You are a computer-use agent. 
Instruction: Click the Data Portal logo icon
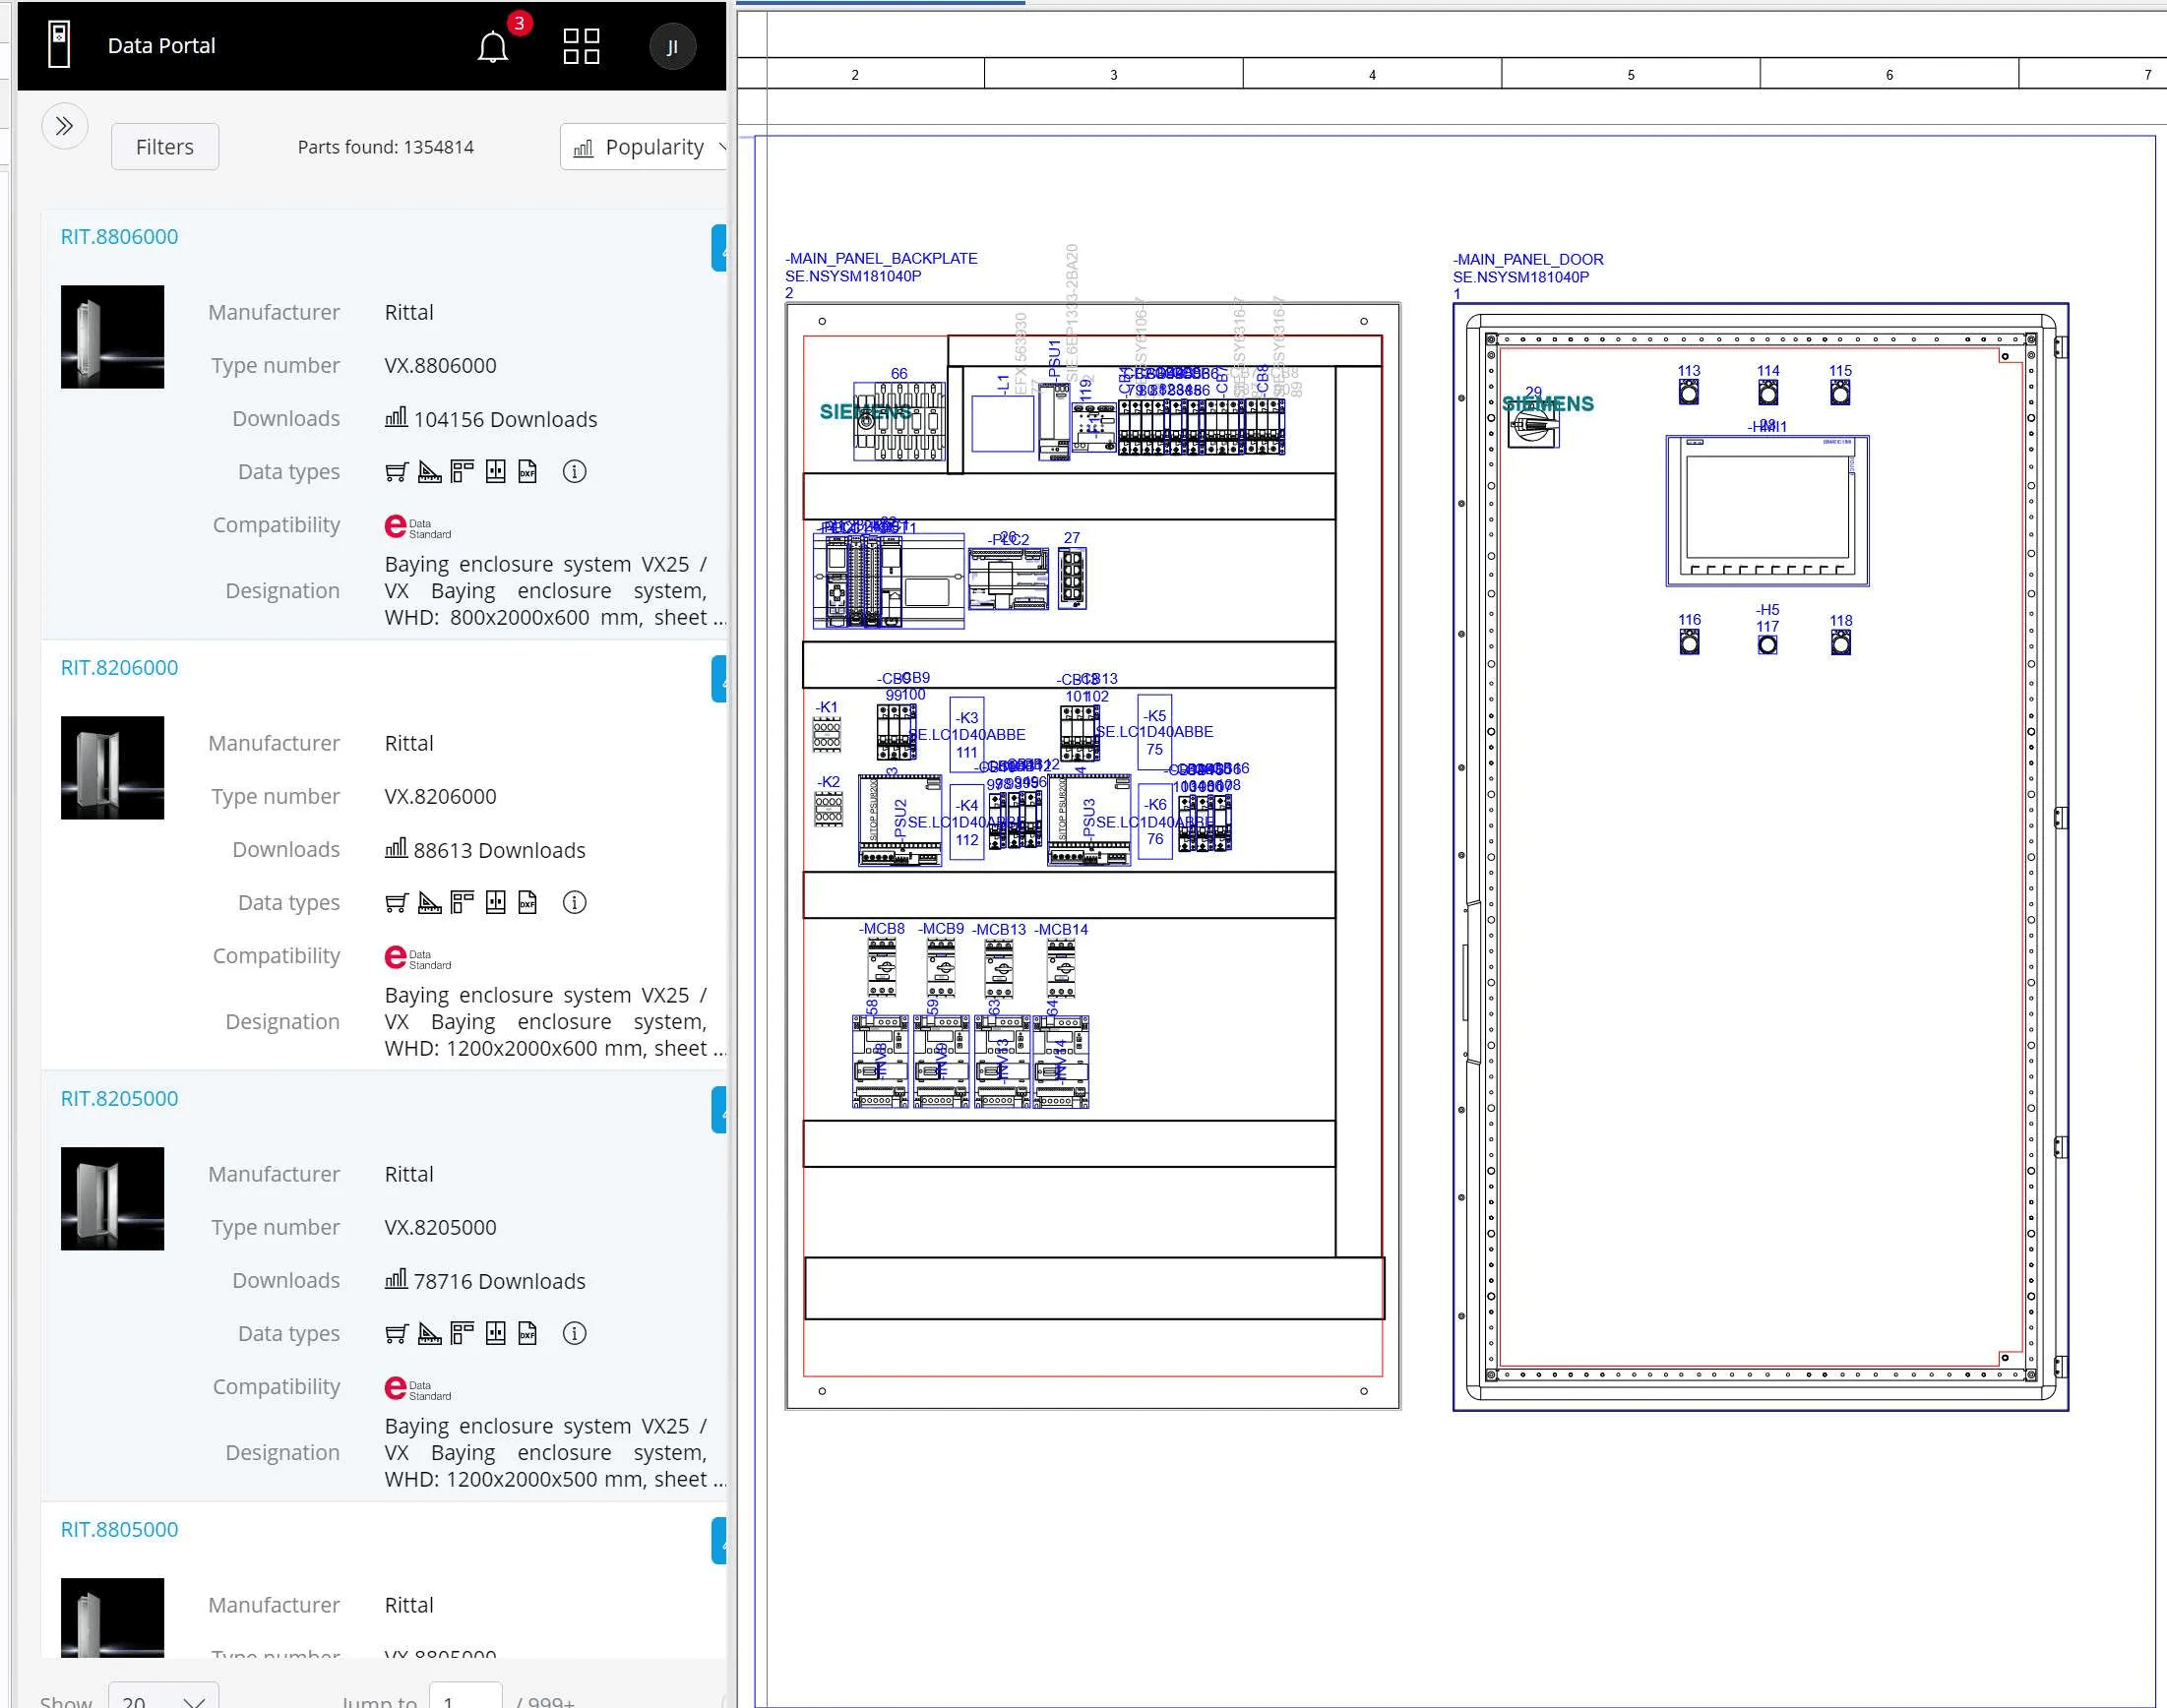(x=59, y=45)
